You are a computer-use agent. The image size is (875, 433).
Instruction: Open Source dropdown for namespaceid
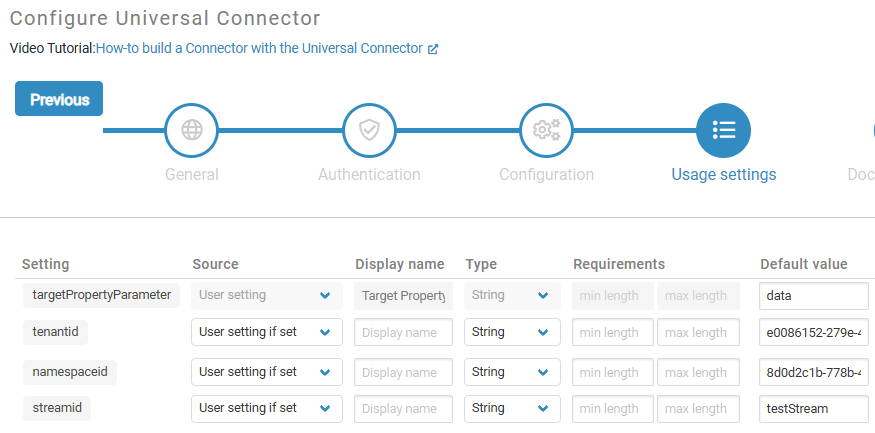[x=266, y=372]
